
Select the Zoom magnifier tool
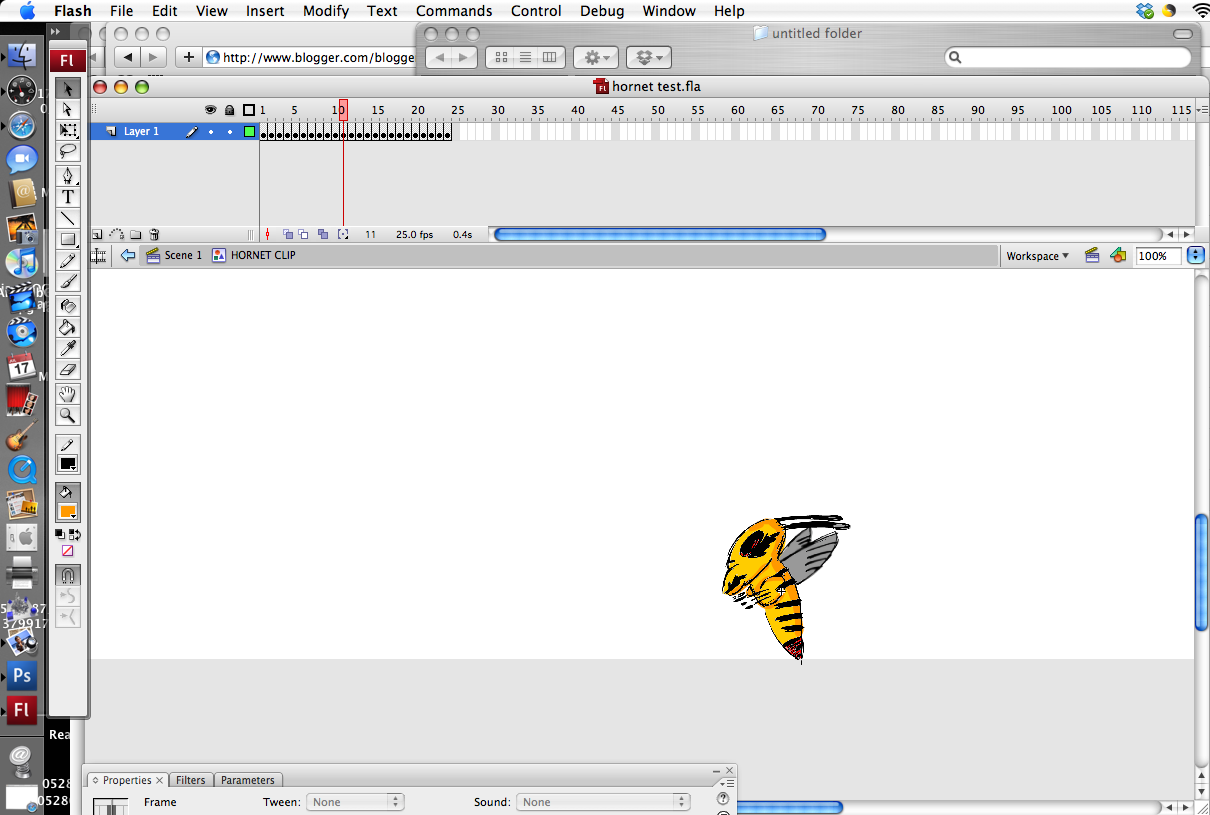click(x=68, y=415)
